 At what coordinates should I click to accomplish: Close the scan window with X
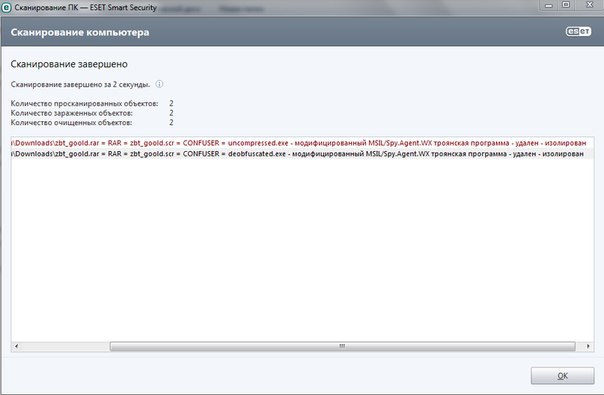[589, 5]
